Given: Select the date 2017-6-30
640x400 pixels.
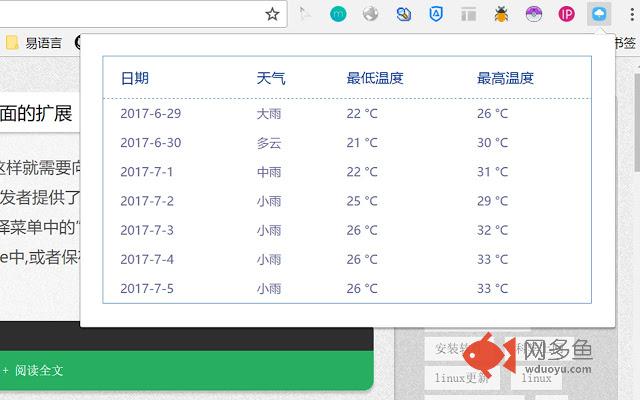Looking at the screenshot, I should [151, 143].
